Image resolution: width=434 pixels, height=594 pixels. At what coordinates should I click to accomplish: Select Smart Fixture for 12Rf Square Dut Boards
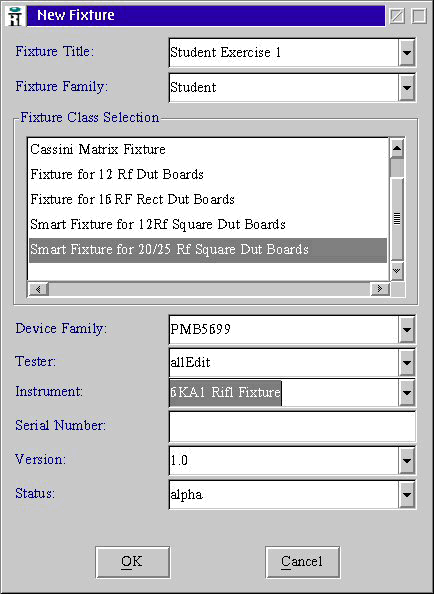[x=208, y=224]
